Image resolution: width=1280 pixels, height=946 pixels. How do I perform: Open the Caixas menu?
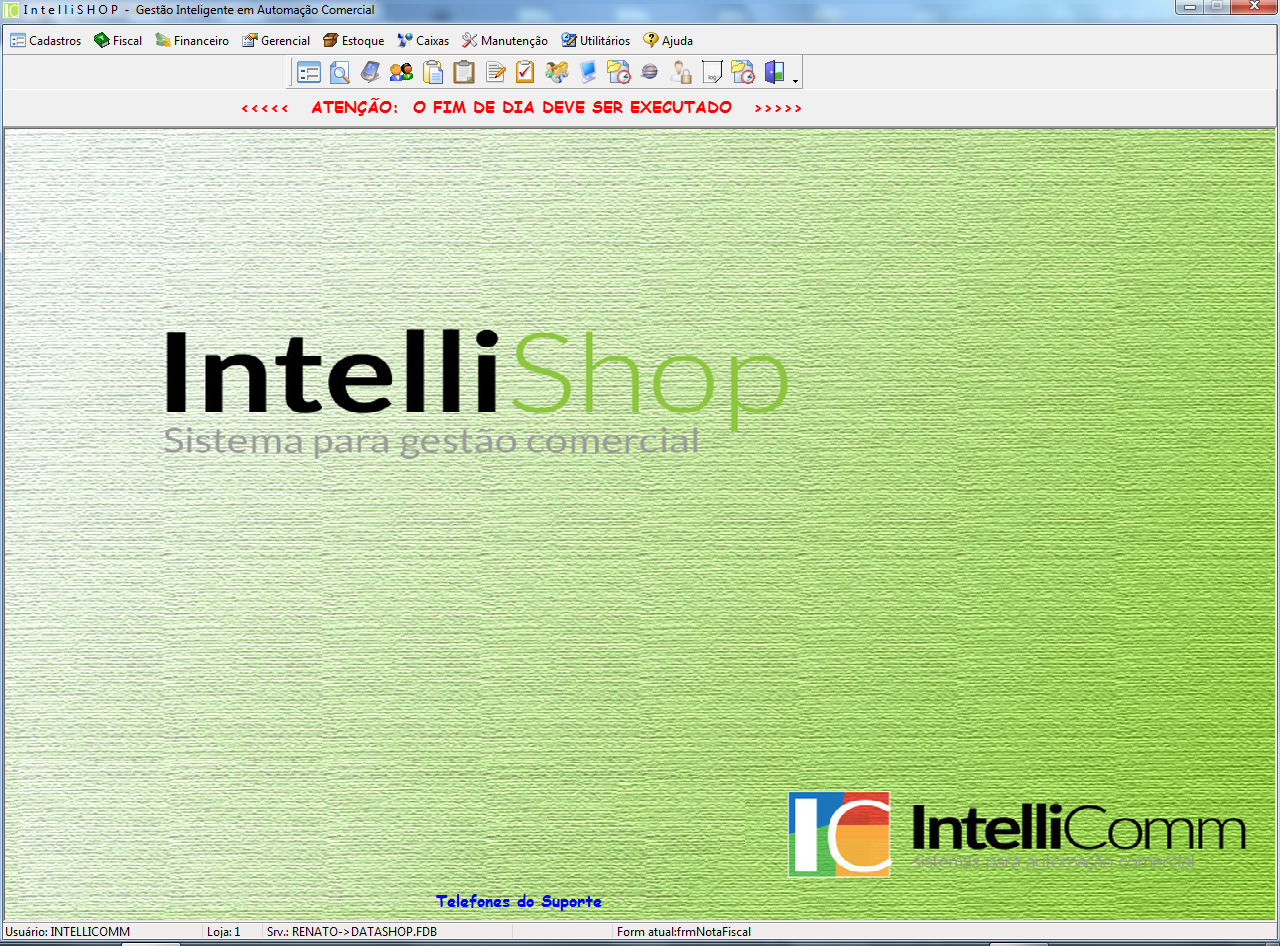click(x=423, y=41)
